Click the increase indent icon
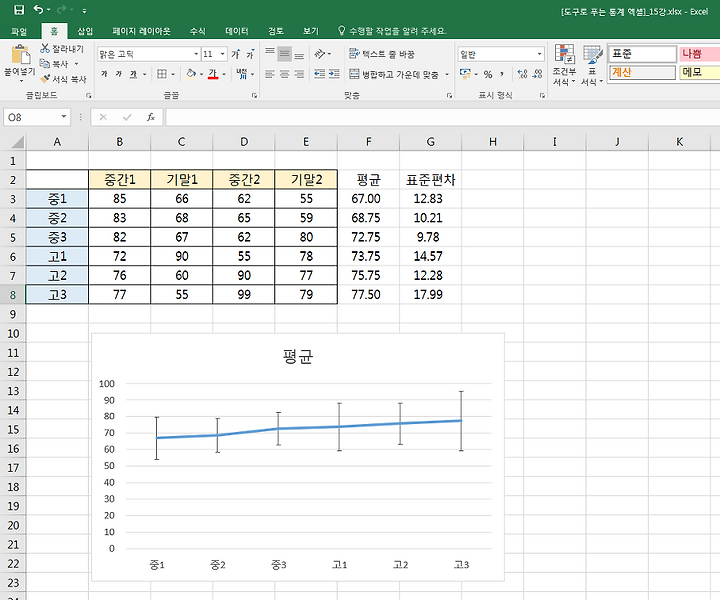The height and width of the screenshot is (600, 720). coord(334,74)
